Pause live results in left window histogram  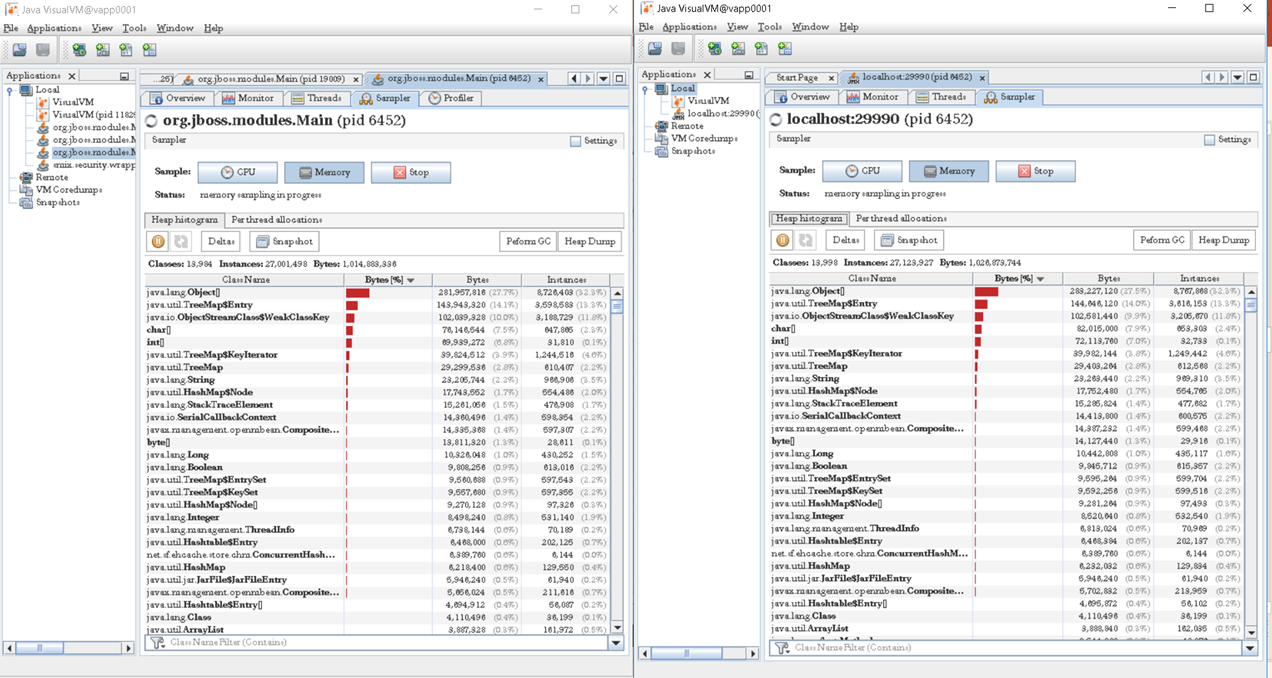pyautogui.click(x=158, y=241)
